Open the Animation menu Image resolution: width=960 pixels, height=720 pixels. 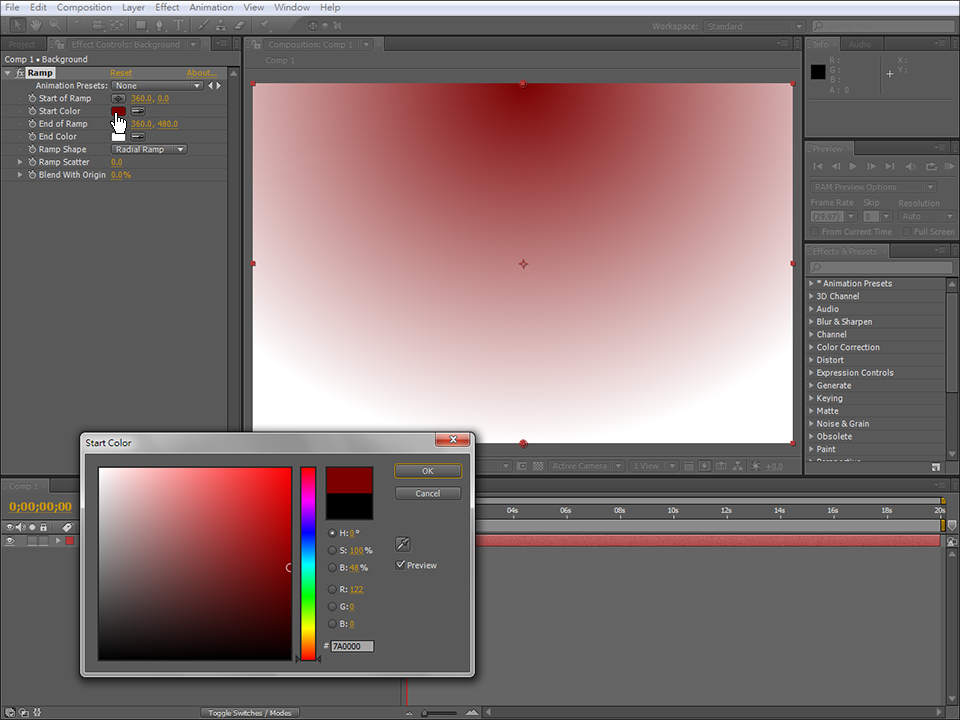coord(211,7)
